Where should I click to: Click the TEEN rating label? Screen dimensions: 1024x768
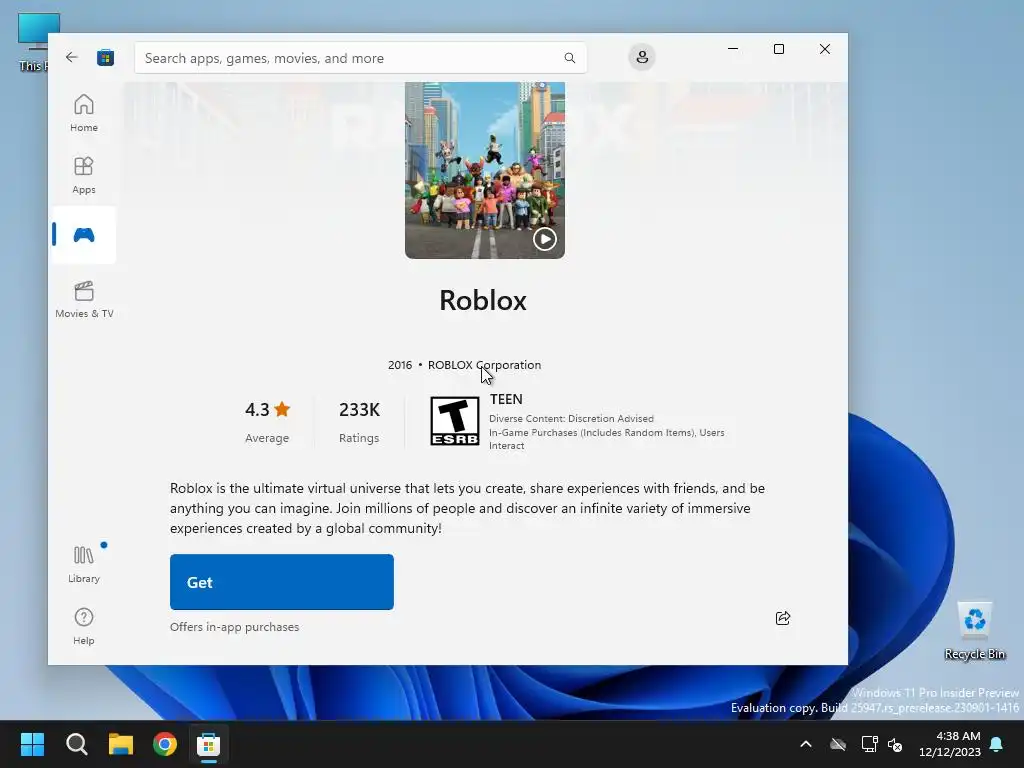506,399
